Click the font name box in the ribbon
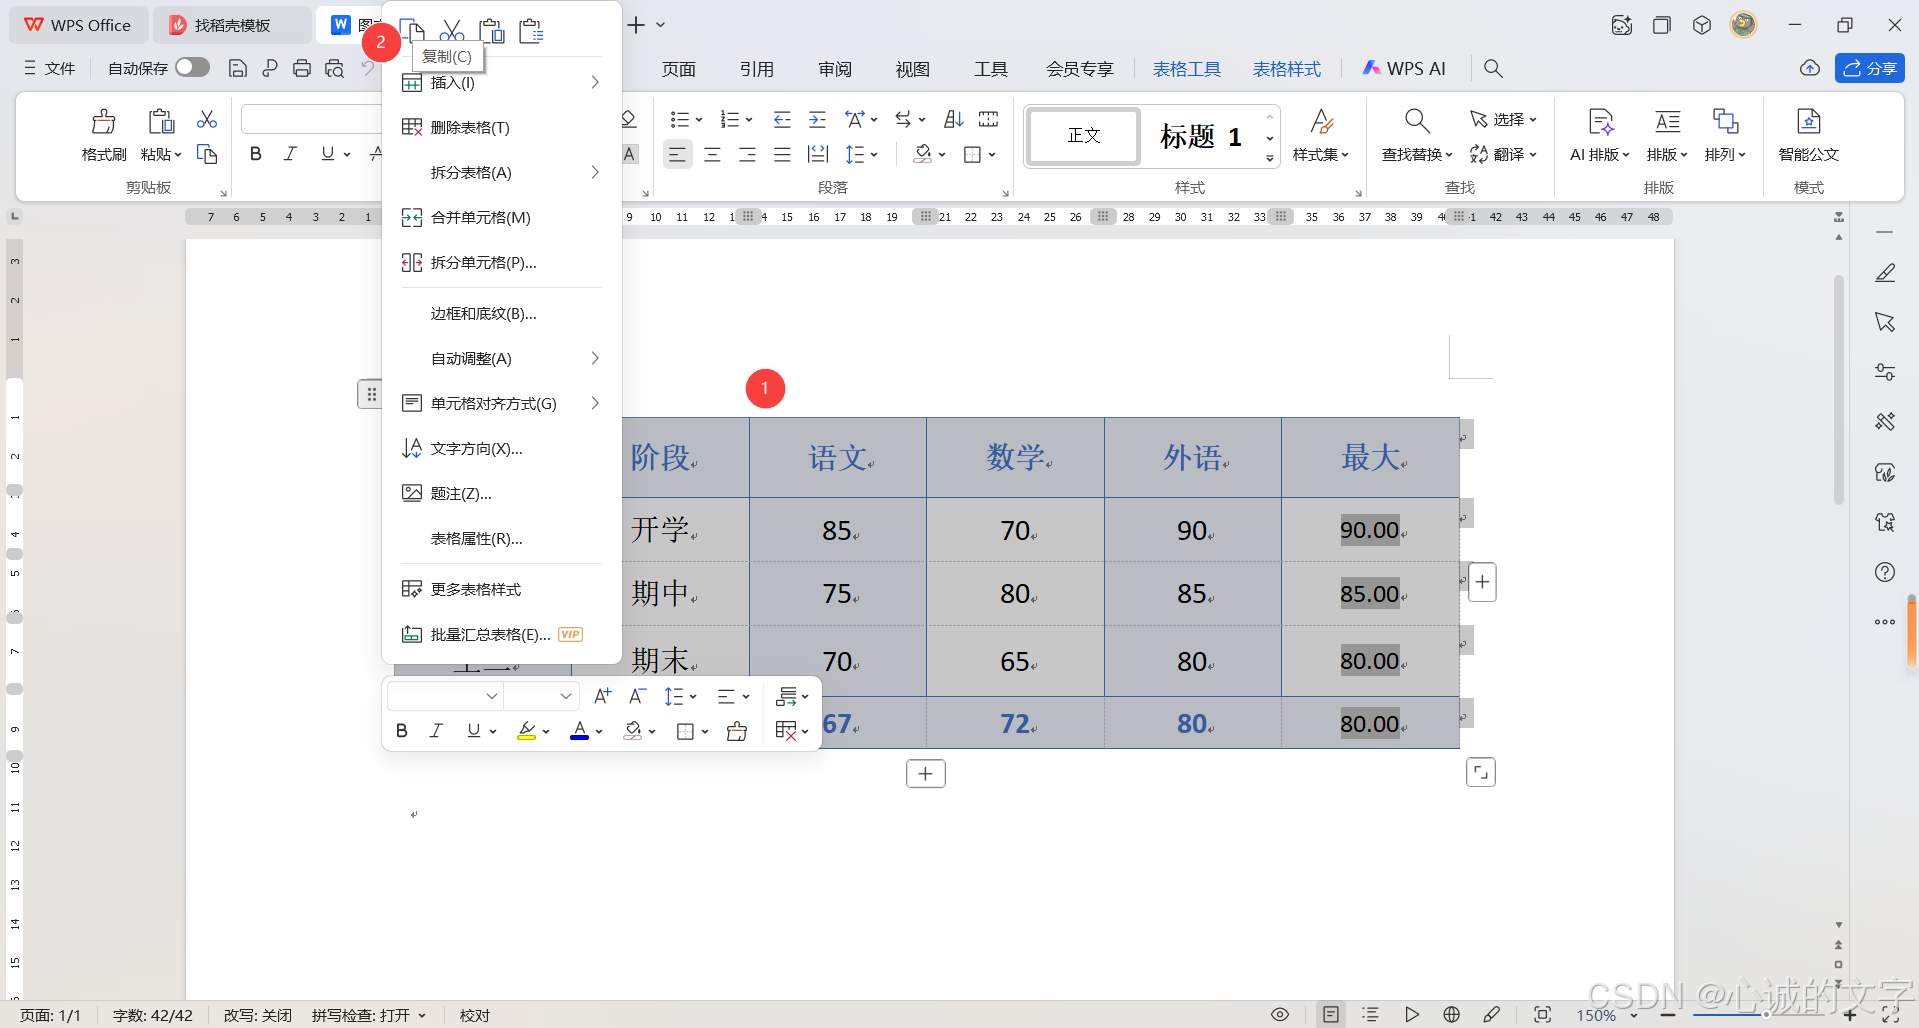 tap(312, 119)
